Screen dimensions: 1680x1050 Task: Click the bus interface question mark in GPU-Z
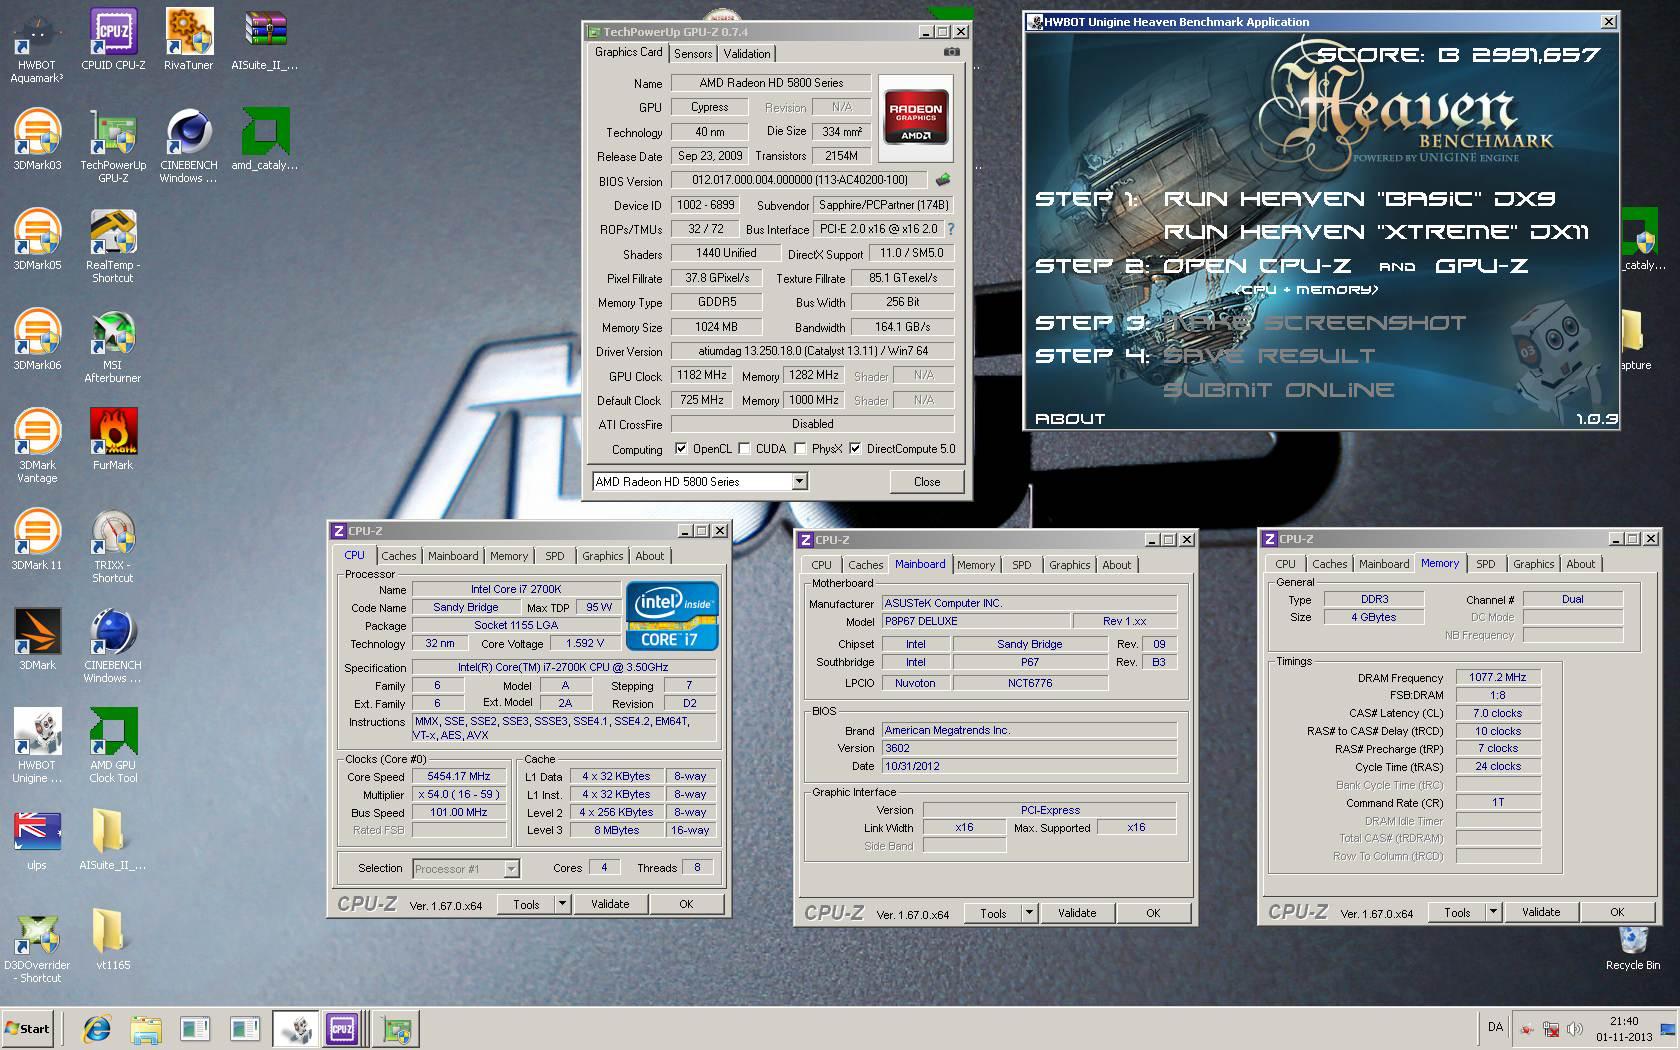point(950,229)
